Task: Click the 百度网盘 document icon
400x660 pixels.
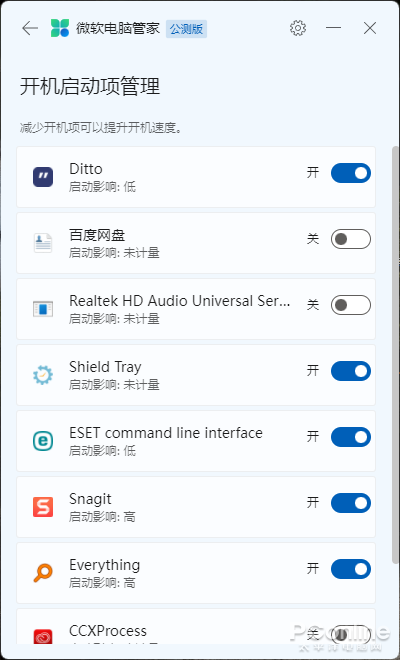Action: click(x=43, y=243)
